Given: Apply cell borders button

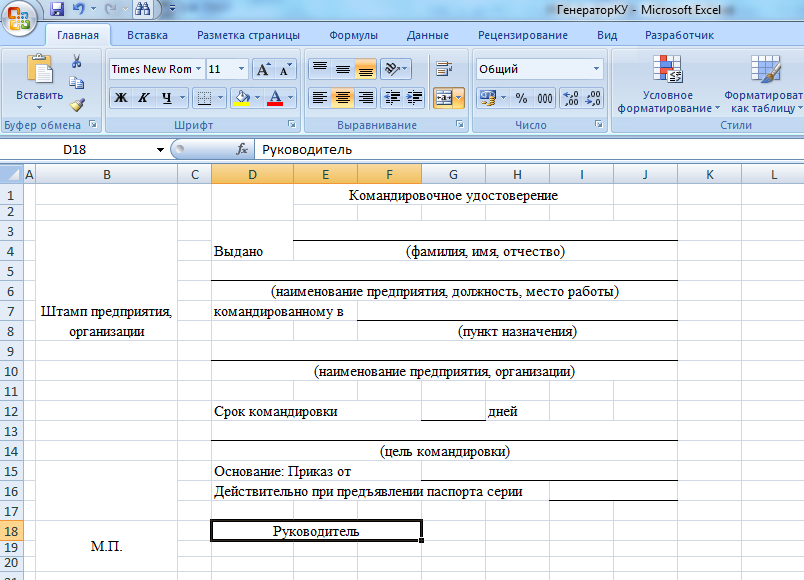Looking at the screenshot, I should tap(205, 98).
